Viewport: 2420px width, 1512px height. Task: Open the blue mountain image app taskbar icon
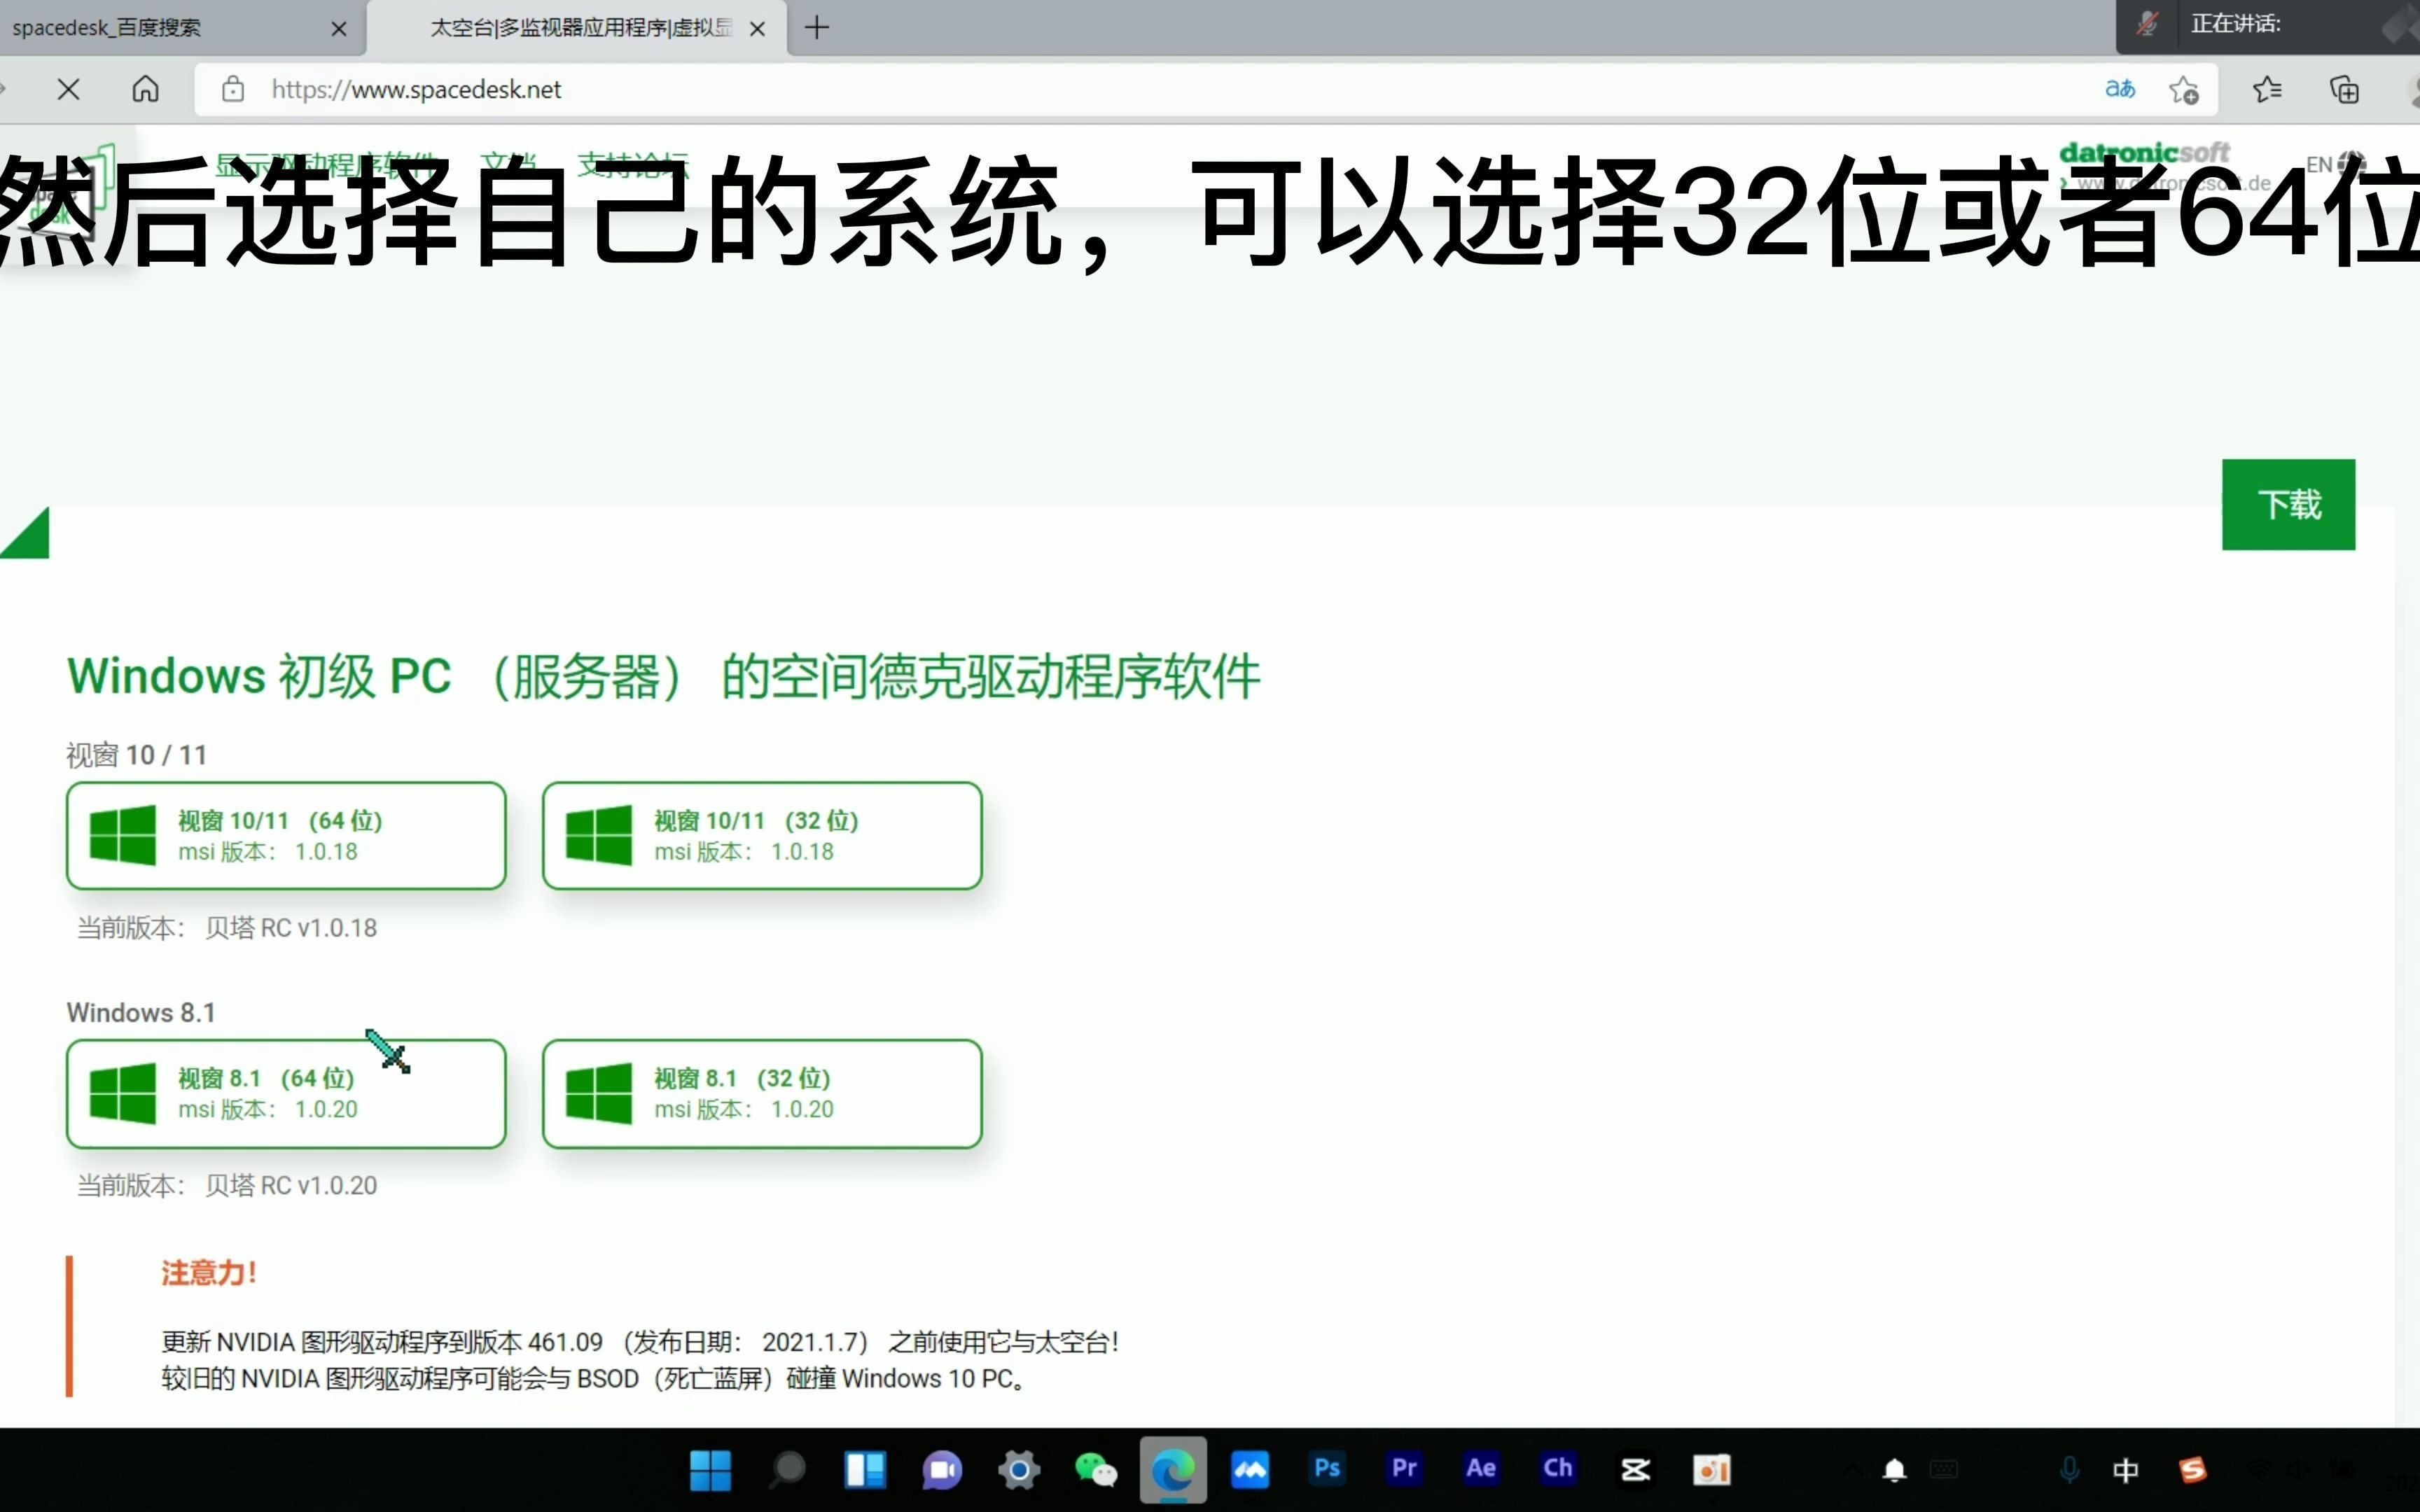[x=1250, y=1470]
